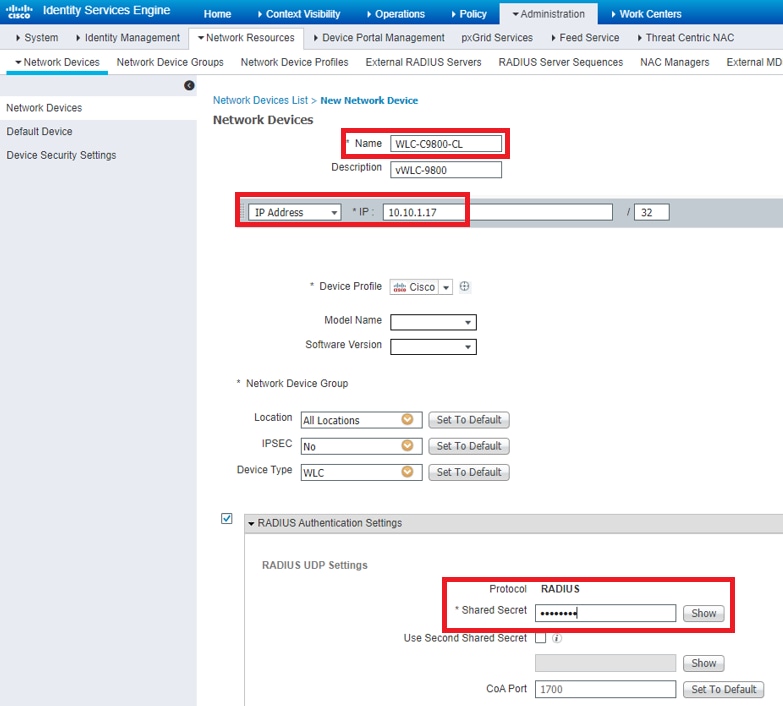Select Default Device in the sidebar

click(x=39, y=131)
